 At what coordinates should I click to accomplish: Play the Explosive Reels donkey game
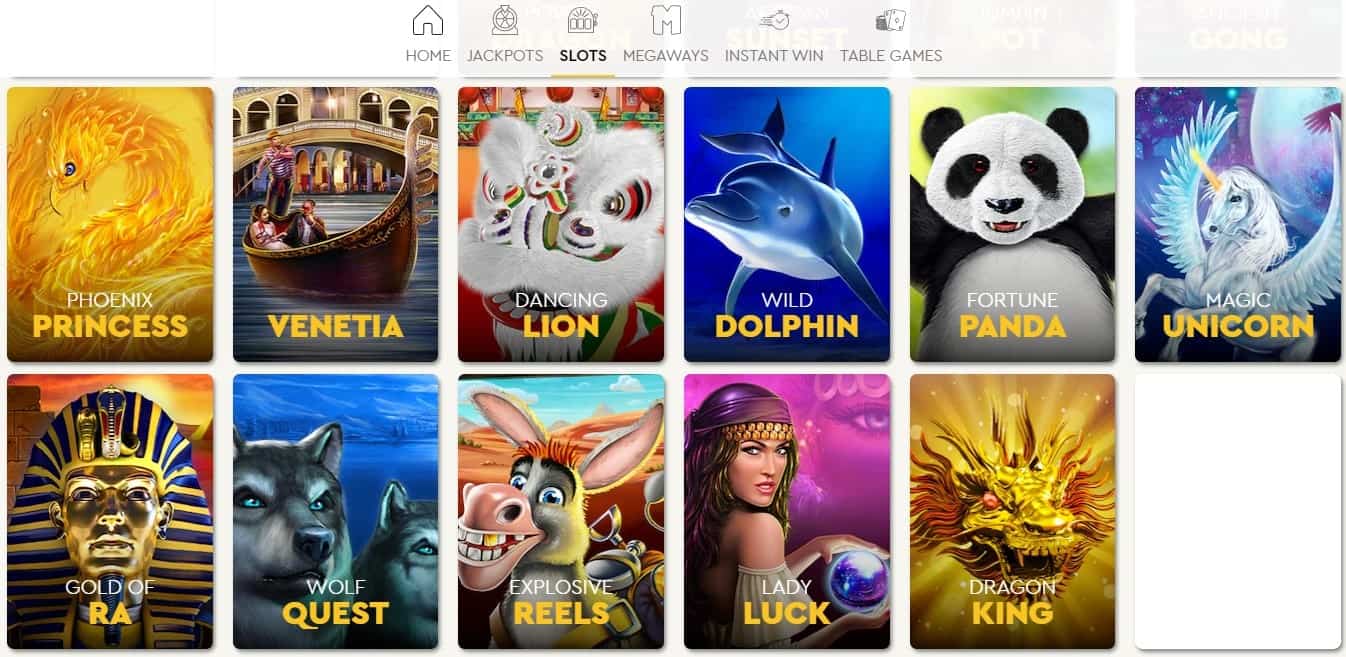pos(561,512)
